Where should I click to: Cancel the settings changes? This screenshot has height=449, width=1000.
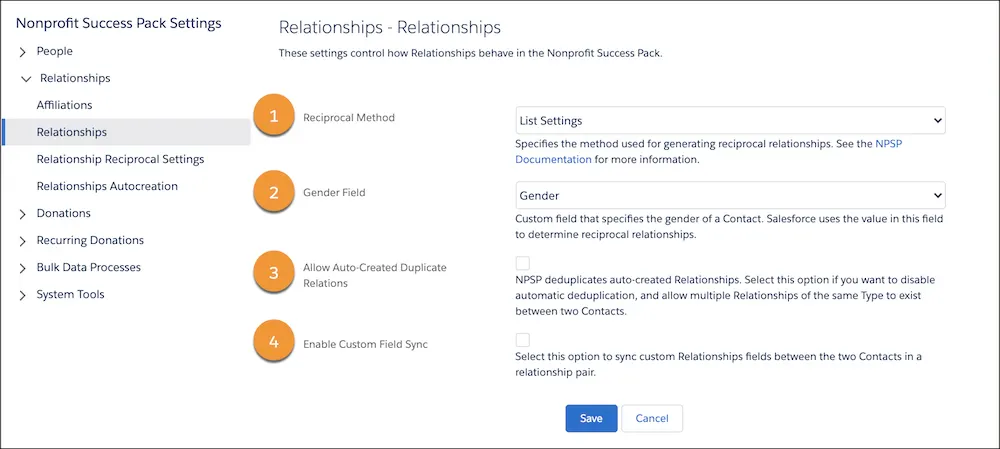(652, 418)
